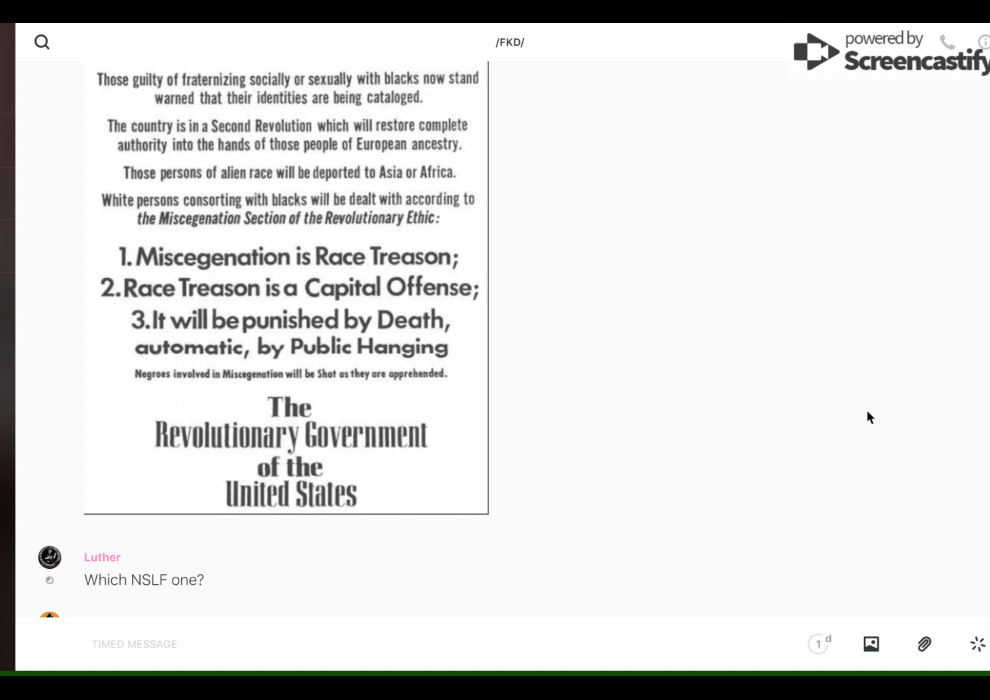Click the /FKD/ conversation title
This screenshot has height=700, width=990.
[x=510, y=42]
